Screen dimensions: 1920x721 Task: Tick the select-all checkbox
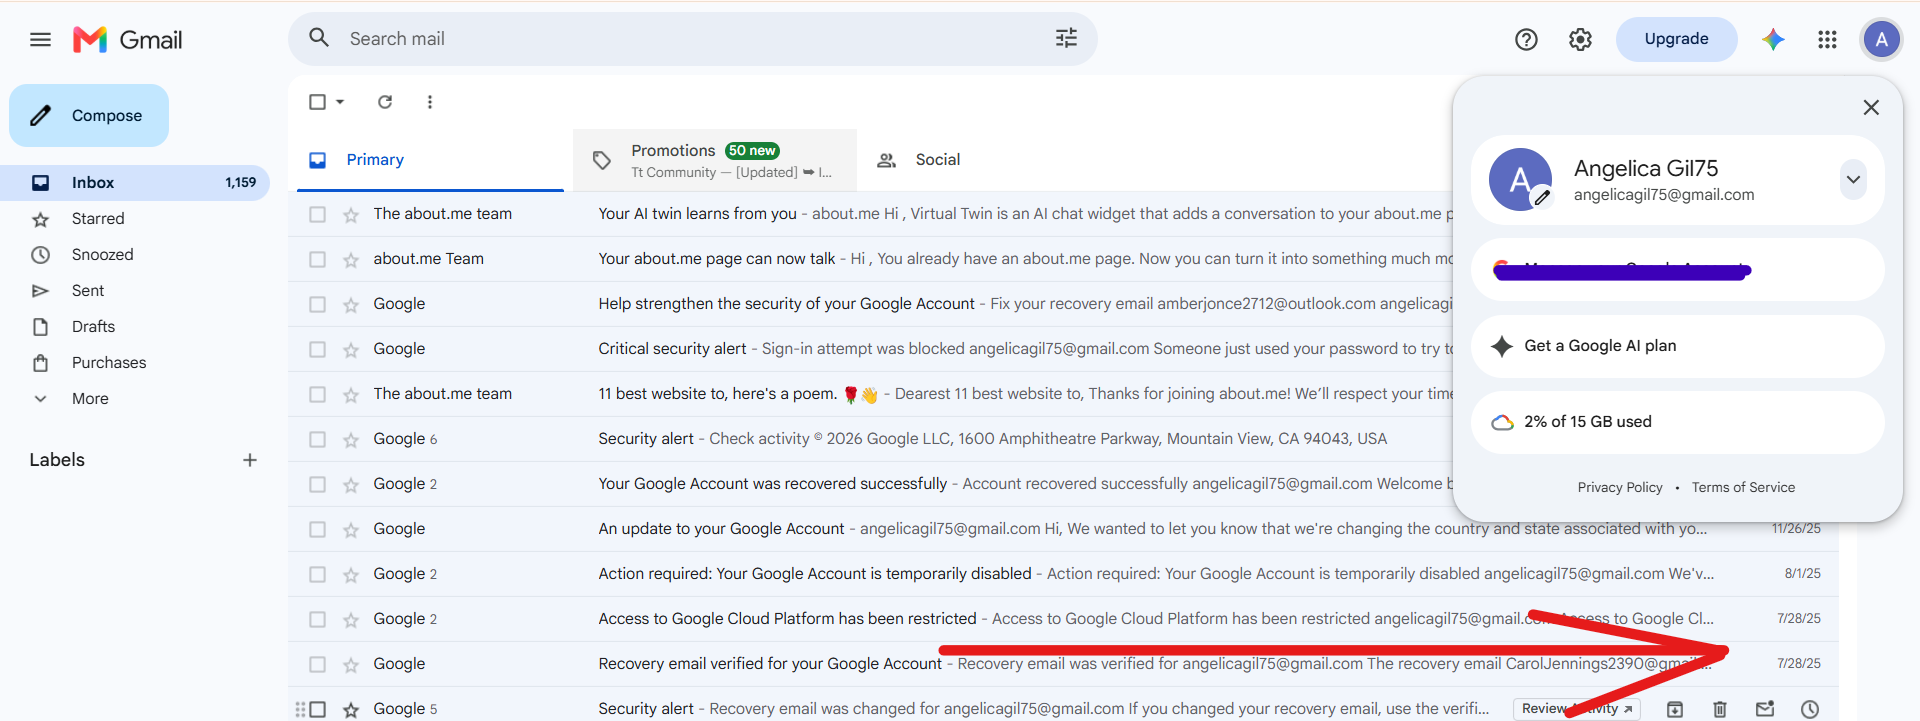317,102
